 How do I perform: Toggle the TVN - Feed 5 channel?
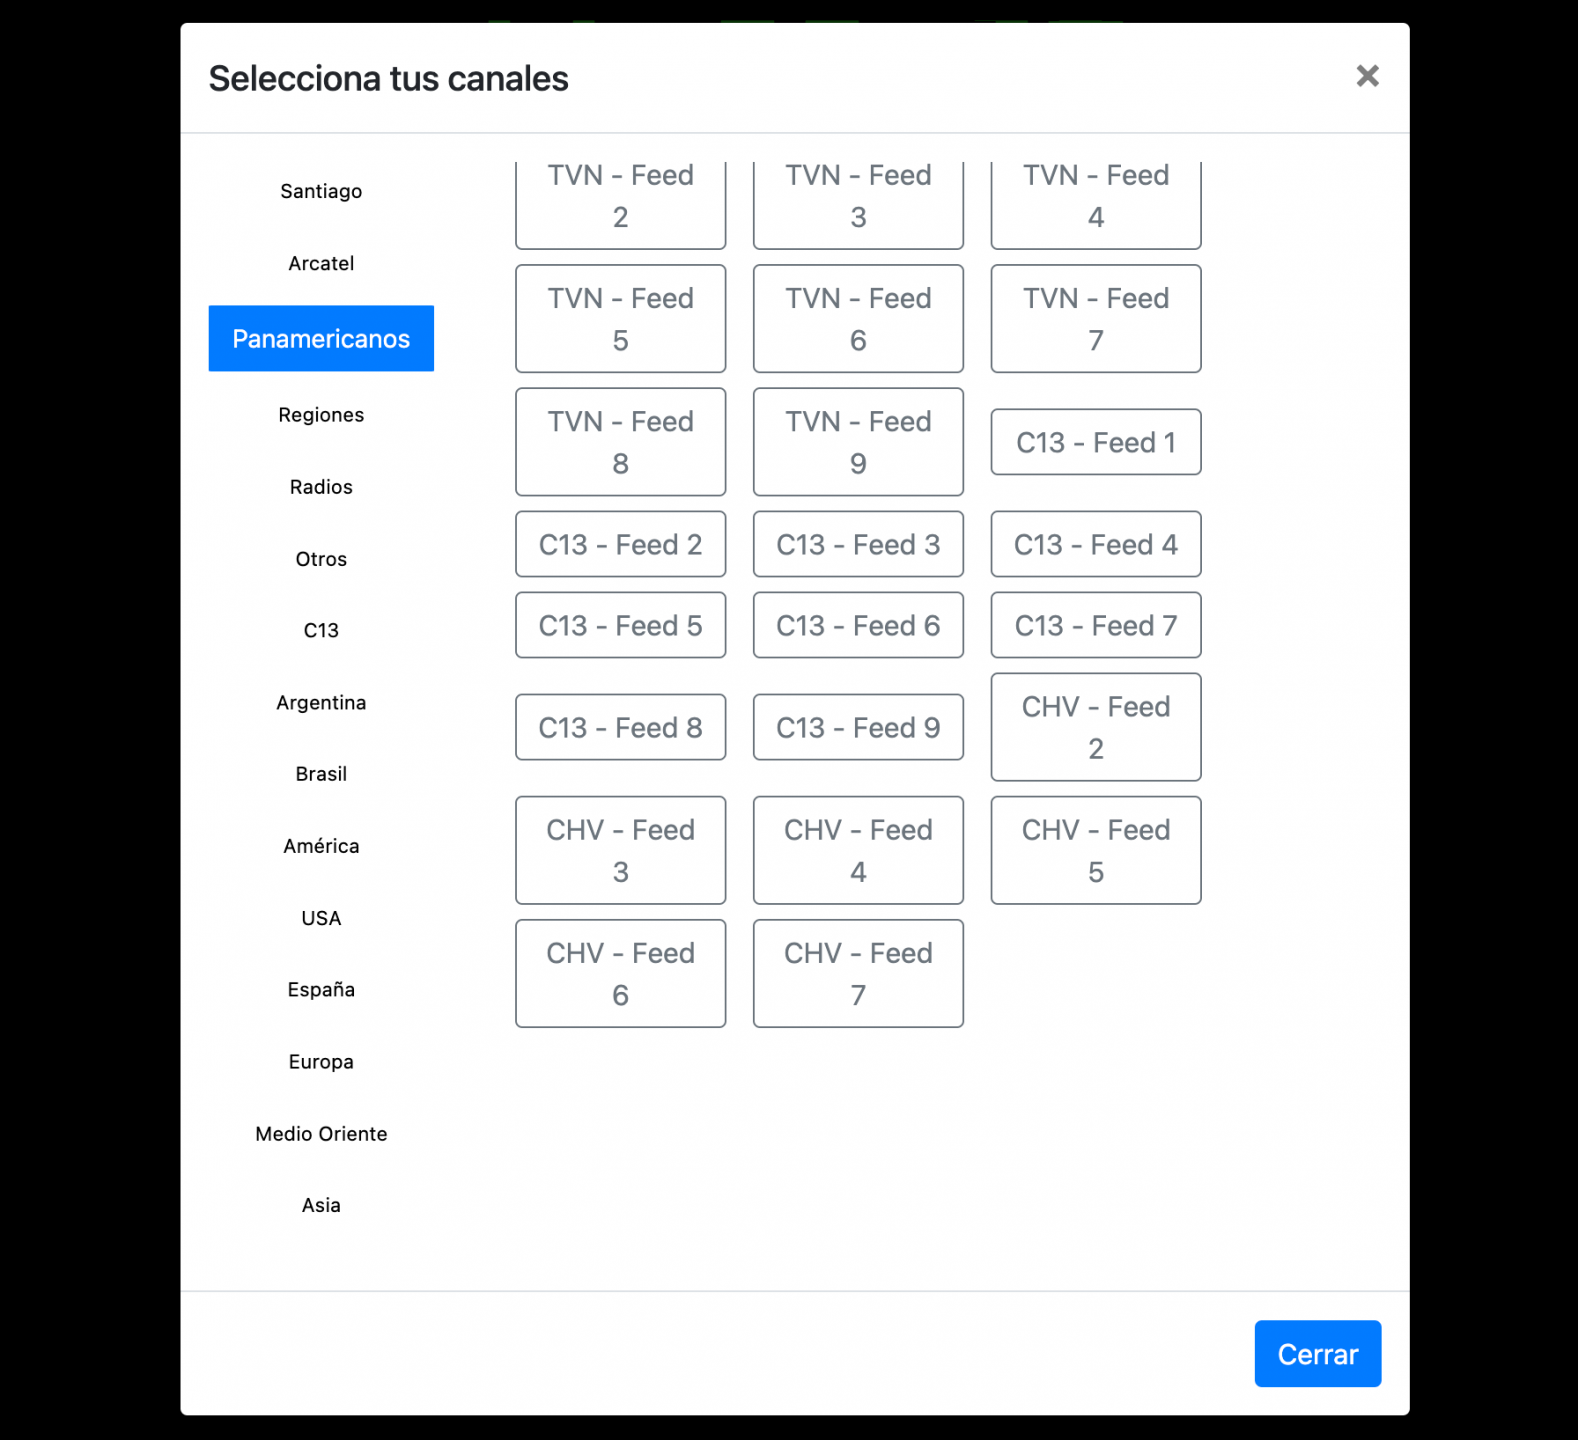point(620,319)
